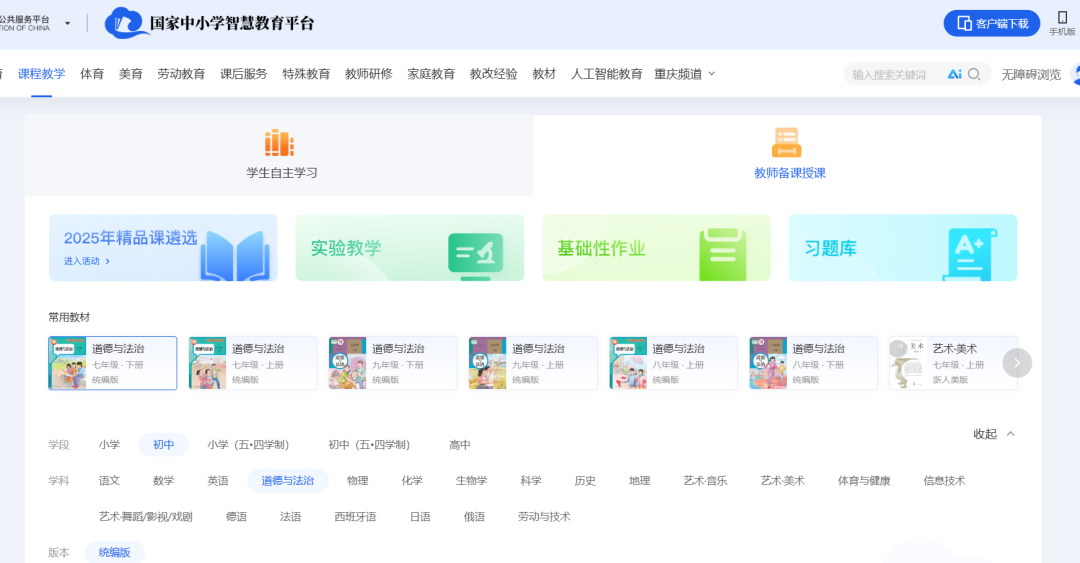Click the AI search icon

(954, 74)
